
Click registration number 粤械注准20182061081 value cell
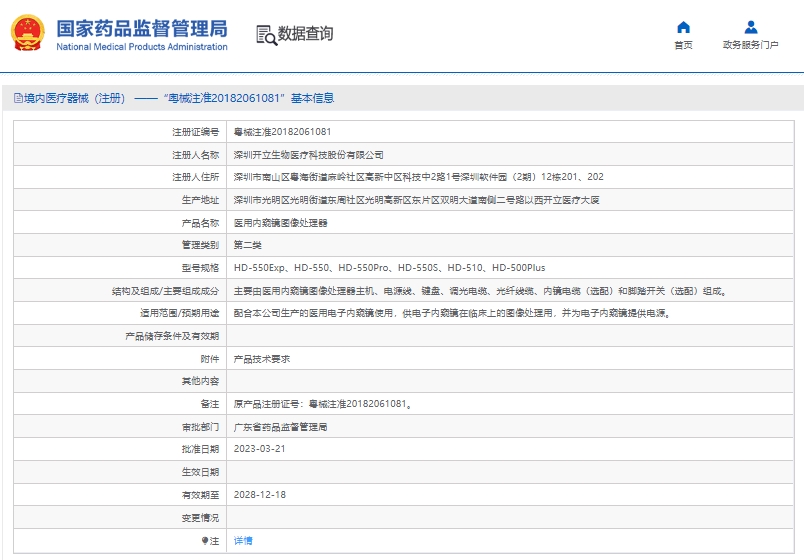pyautogui.click(x=282, y=132)
